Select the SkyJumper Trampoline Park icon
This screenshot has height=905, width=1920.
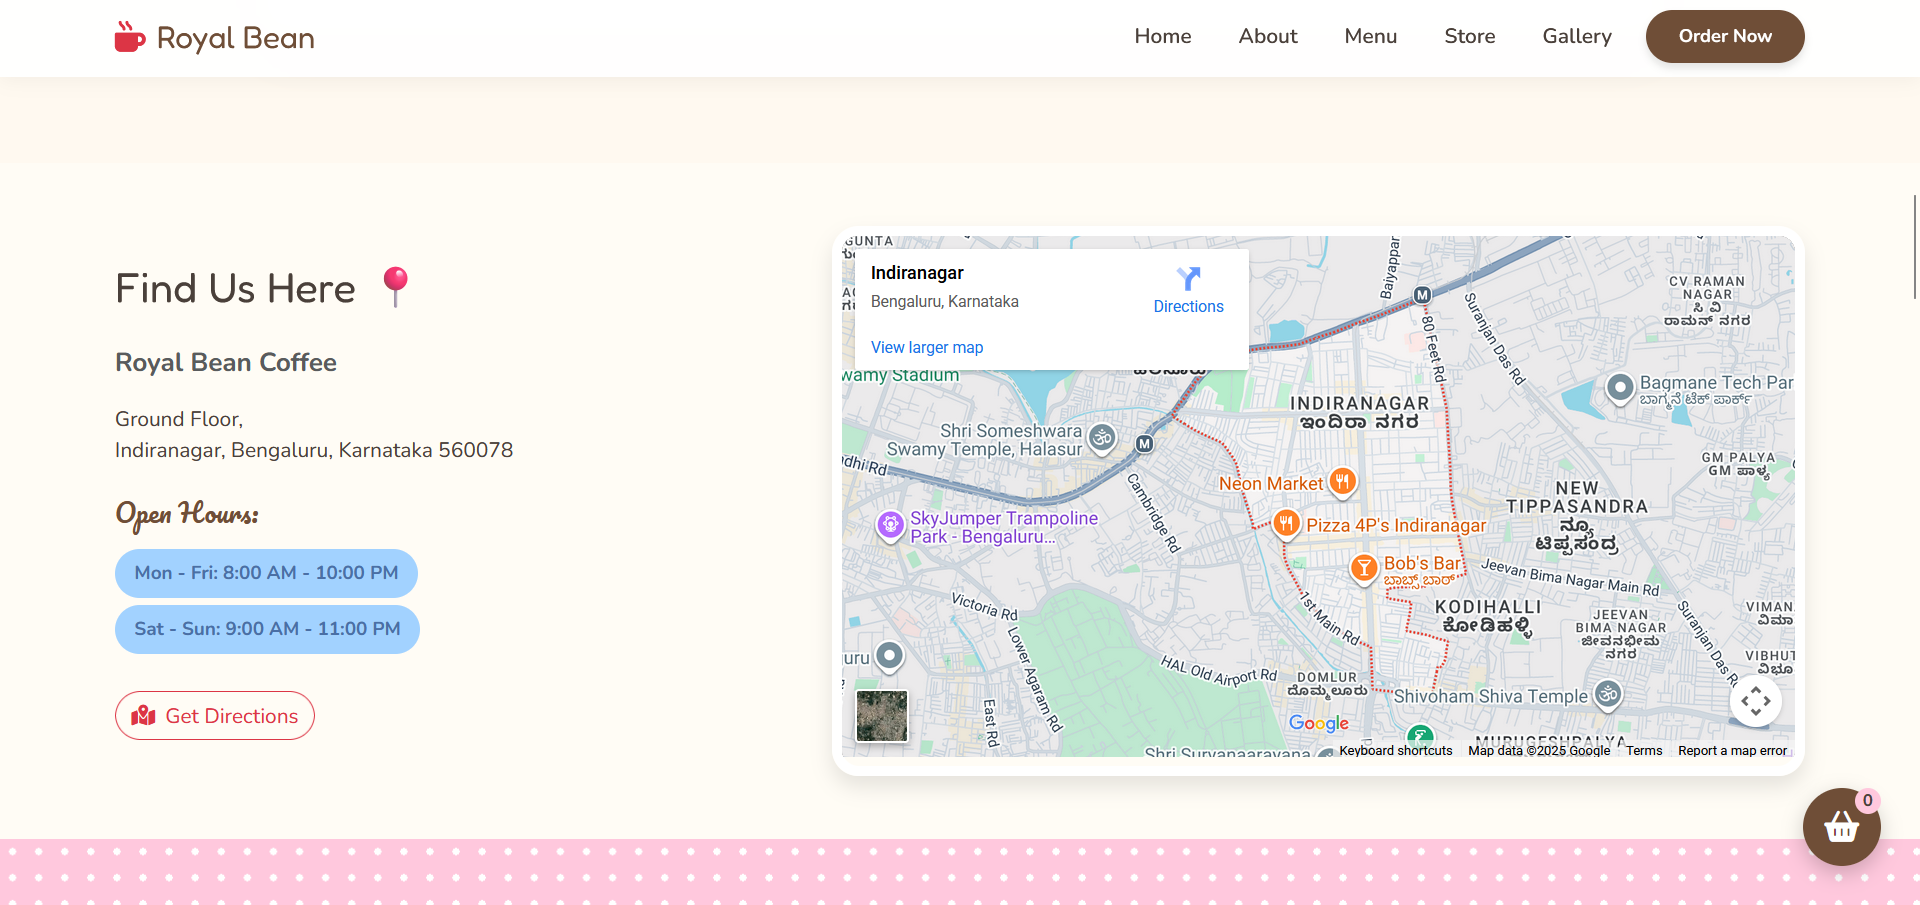889,526
